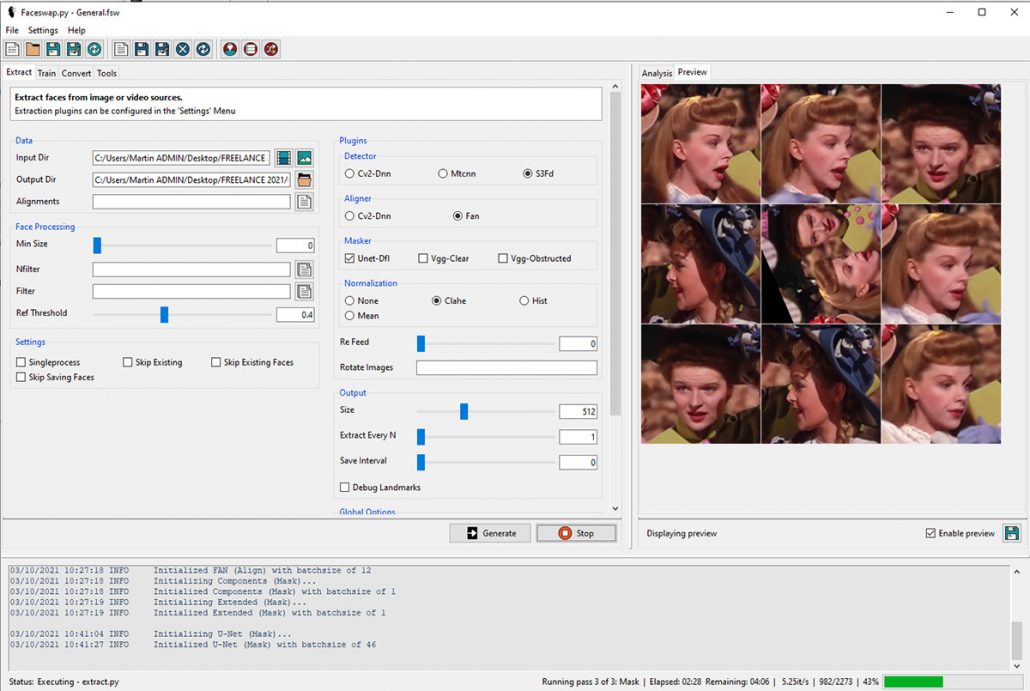Select the Mtcnn detector
The width and height of the screenshot is (1030, 691).
click(x=457, y=173)
